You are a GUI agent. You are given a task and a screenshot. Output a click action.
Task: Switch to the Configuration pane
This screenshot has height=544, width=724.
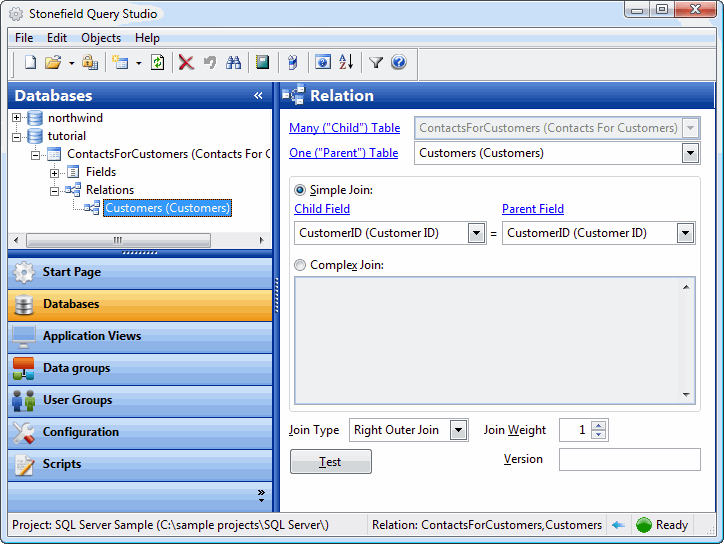[x=80, y=432]
